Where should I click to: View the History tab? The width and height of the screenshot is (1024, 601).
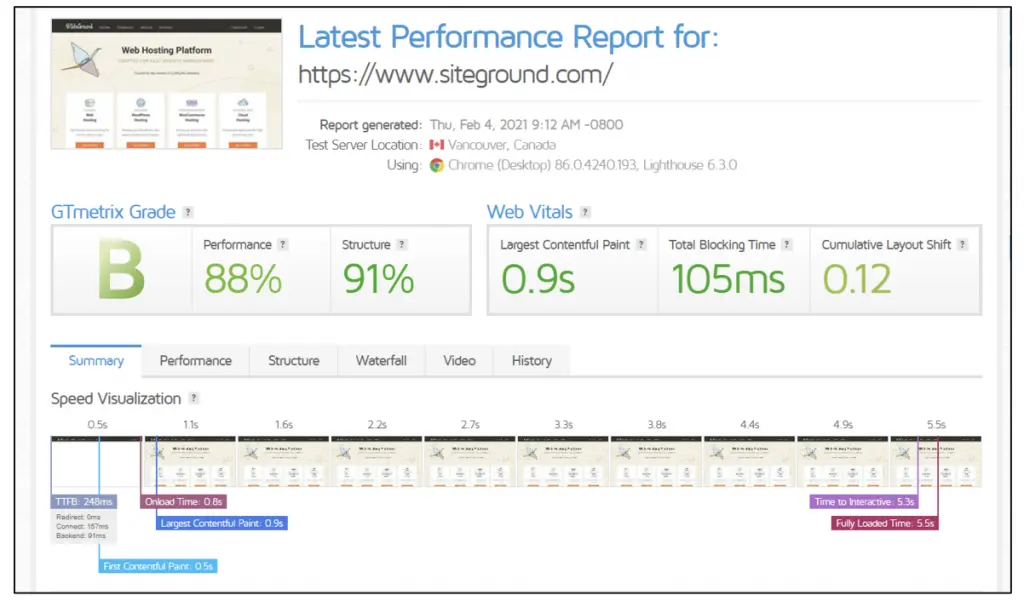(x=531, y=361)
